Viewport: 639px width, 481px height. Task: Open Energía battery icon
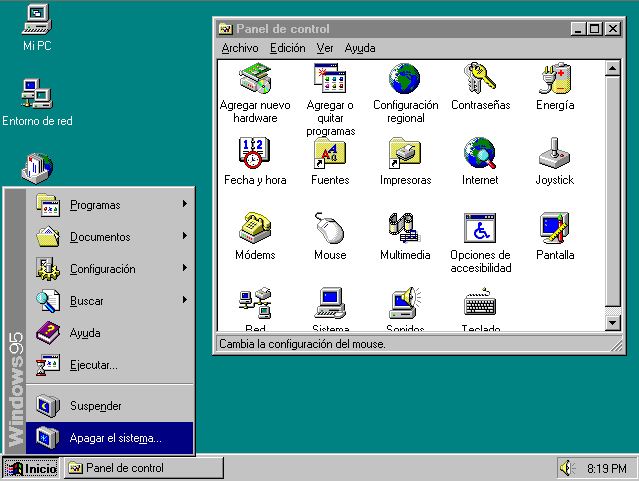(555, 78)
